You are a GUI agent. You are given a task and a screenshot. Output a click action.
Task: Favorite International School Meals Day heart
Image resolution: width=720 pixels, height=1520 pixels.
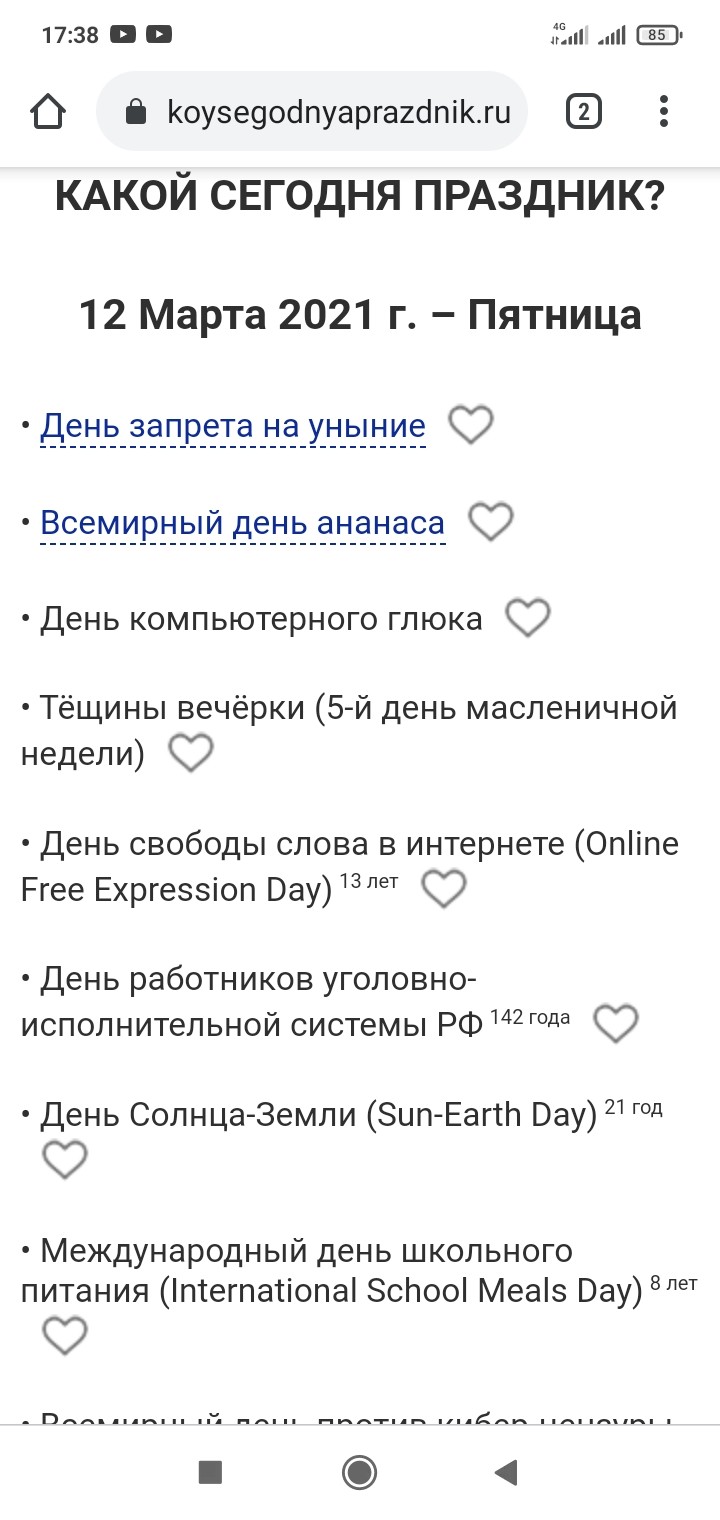coord(65,1335)
